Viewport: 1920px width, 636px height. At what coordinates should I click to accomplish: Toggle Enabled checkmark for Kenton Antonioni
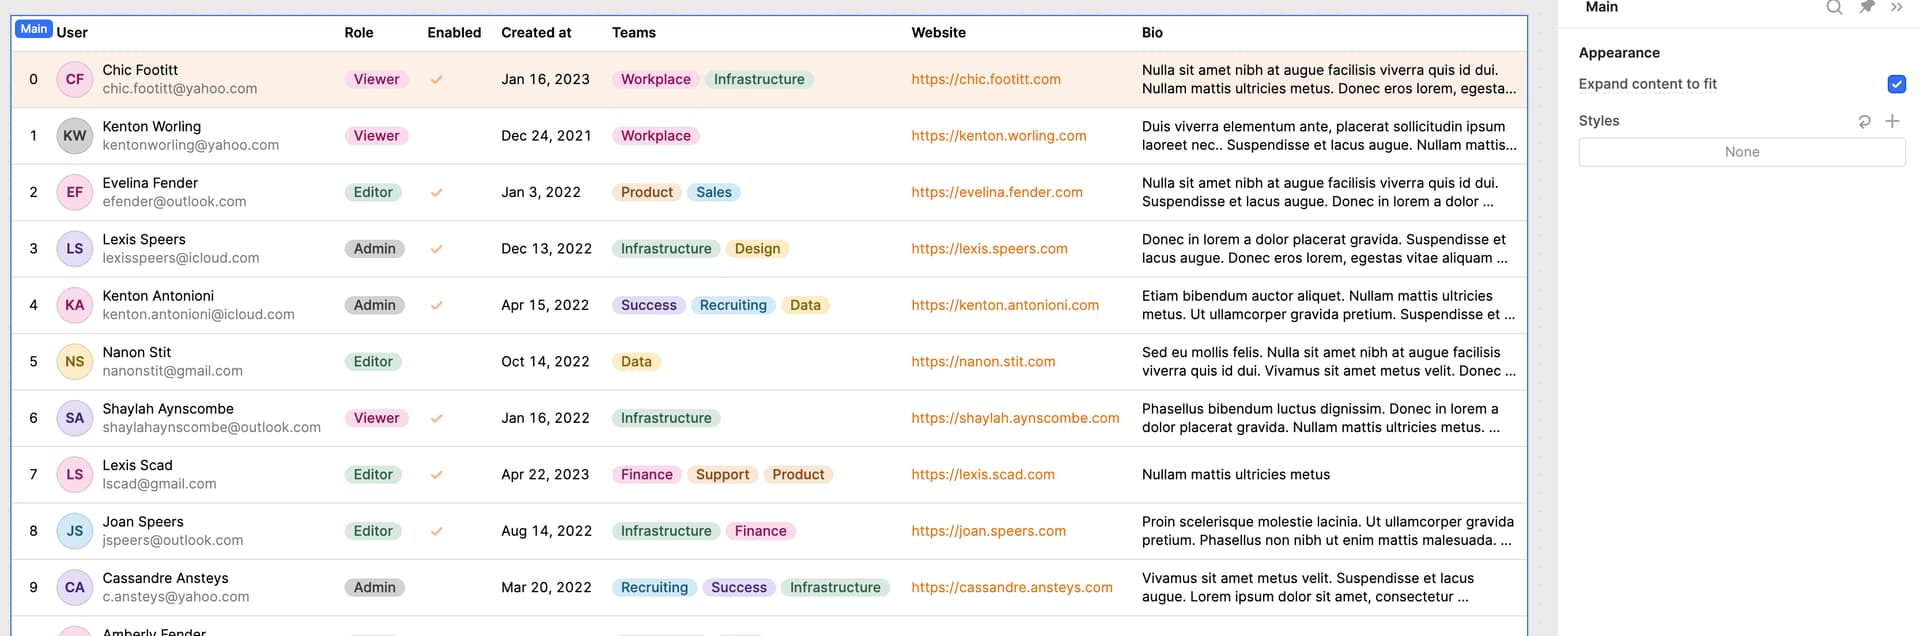click(437, 306)
